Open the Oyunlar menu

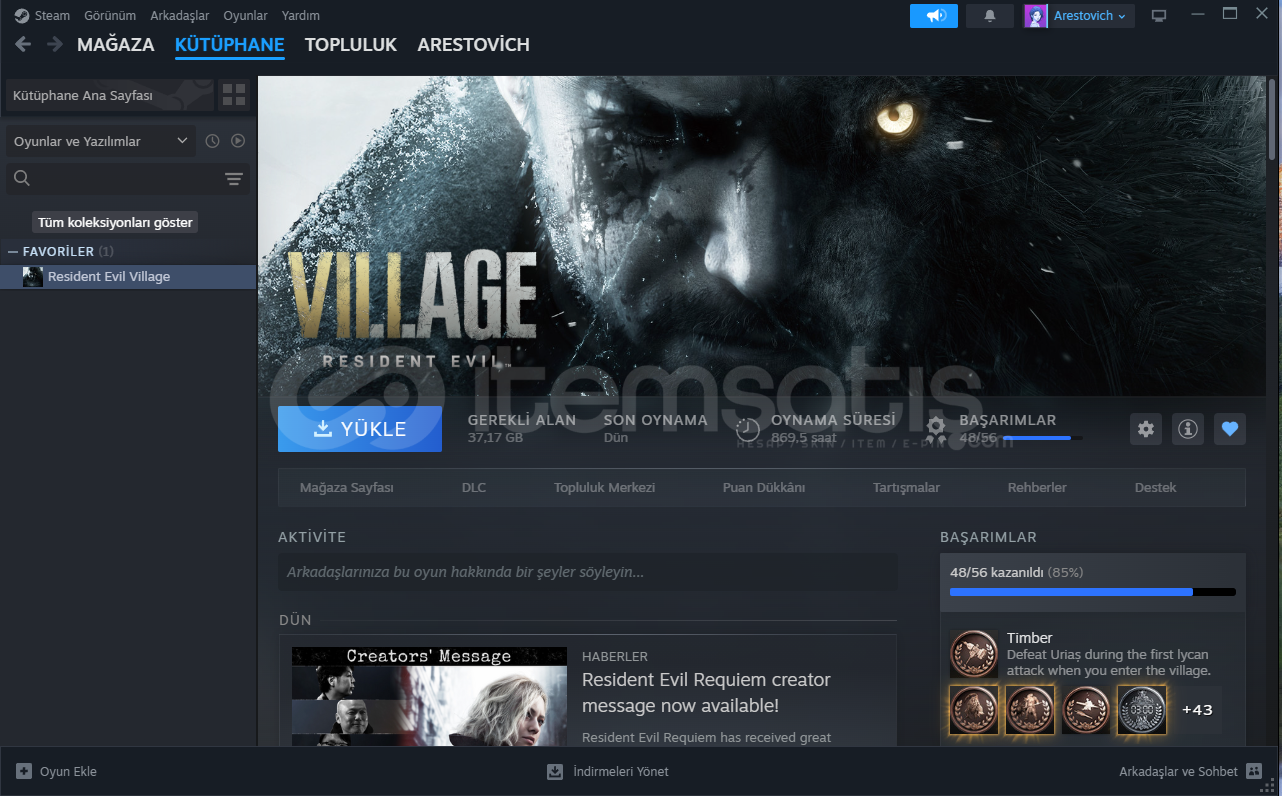[245, 16]
